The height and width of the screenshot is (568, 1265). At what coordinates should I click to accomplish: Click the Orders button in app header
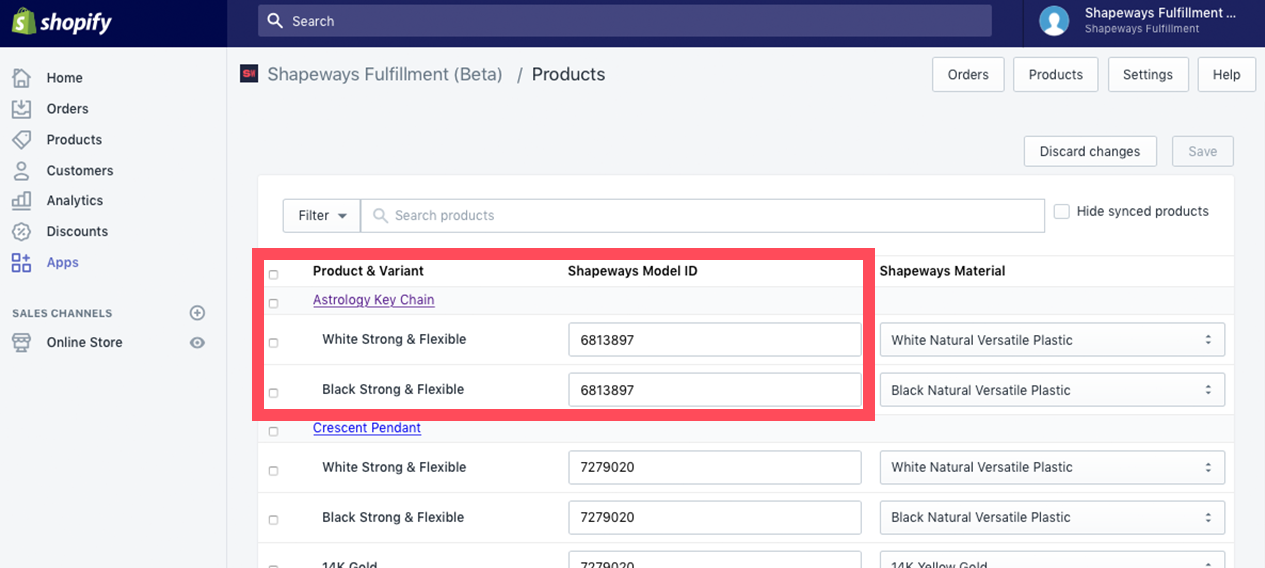click(x=968, y=74)
